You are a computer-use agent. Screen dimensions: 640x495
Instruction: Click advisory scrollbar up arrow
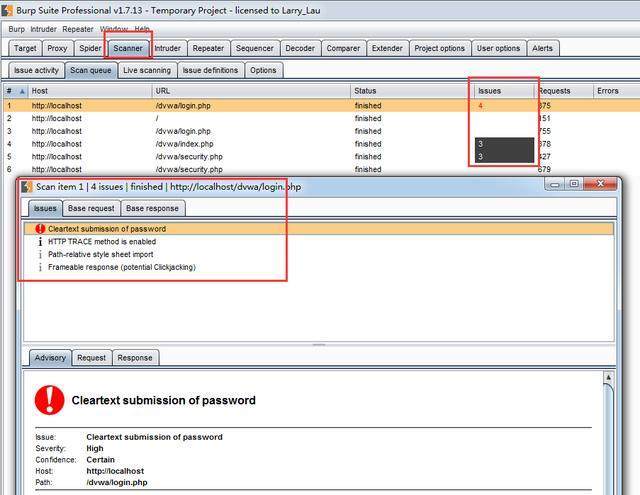pos(608,377)
